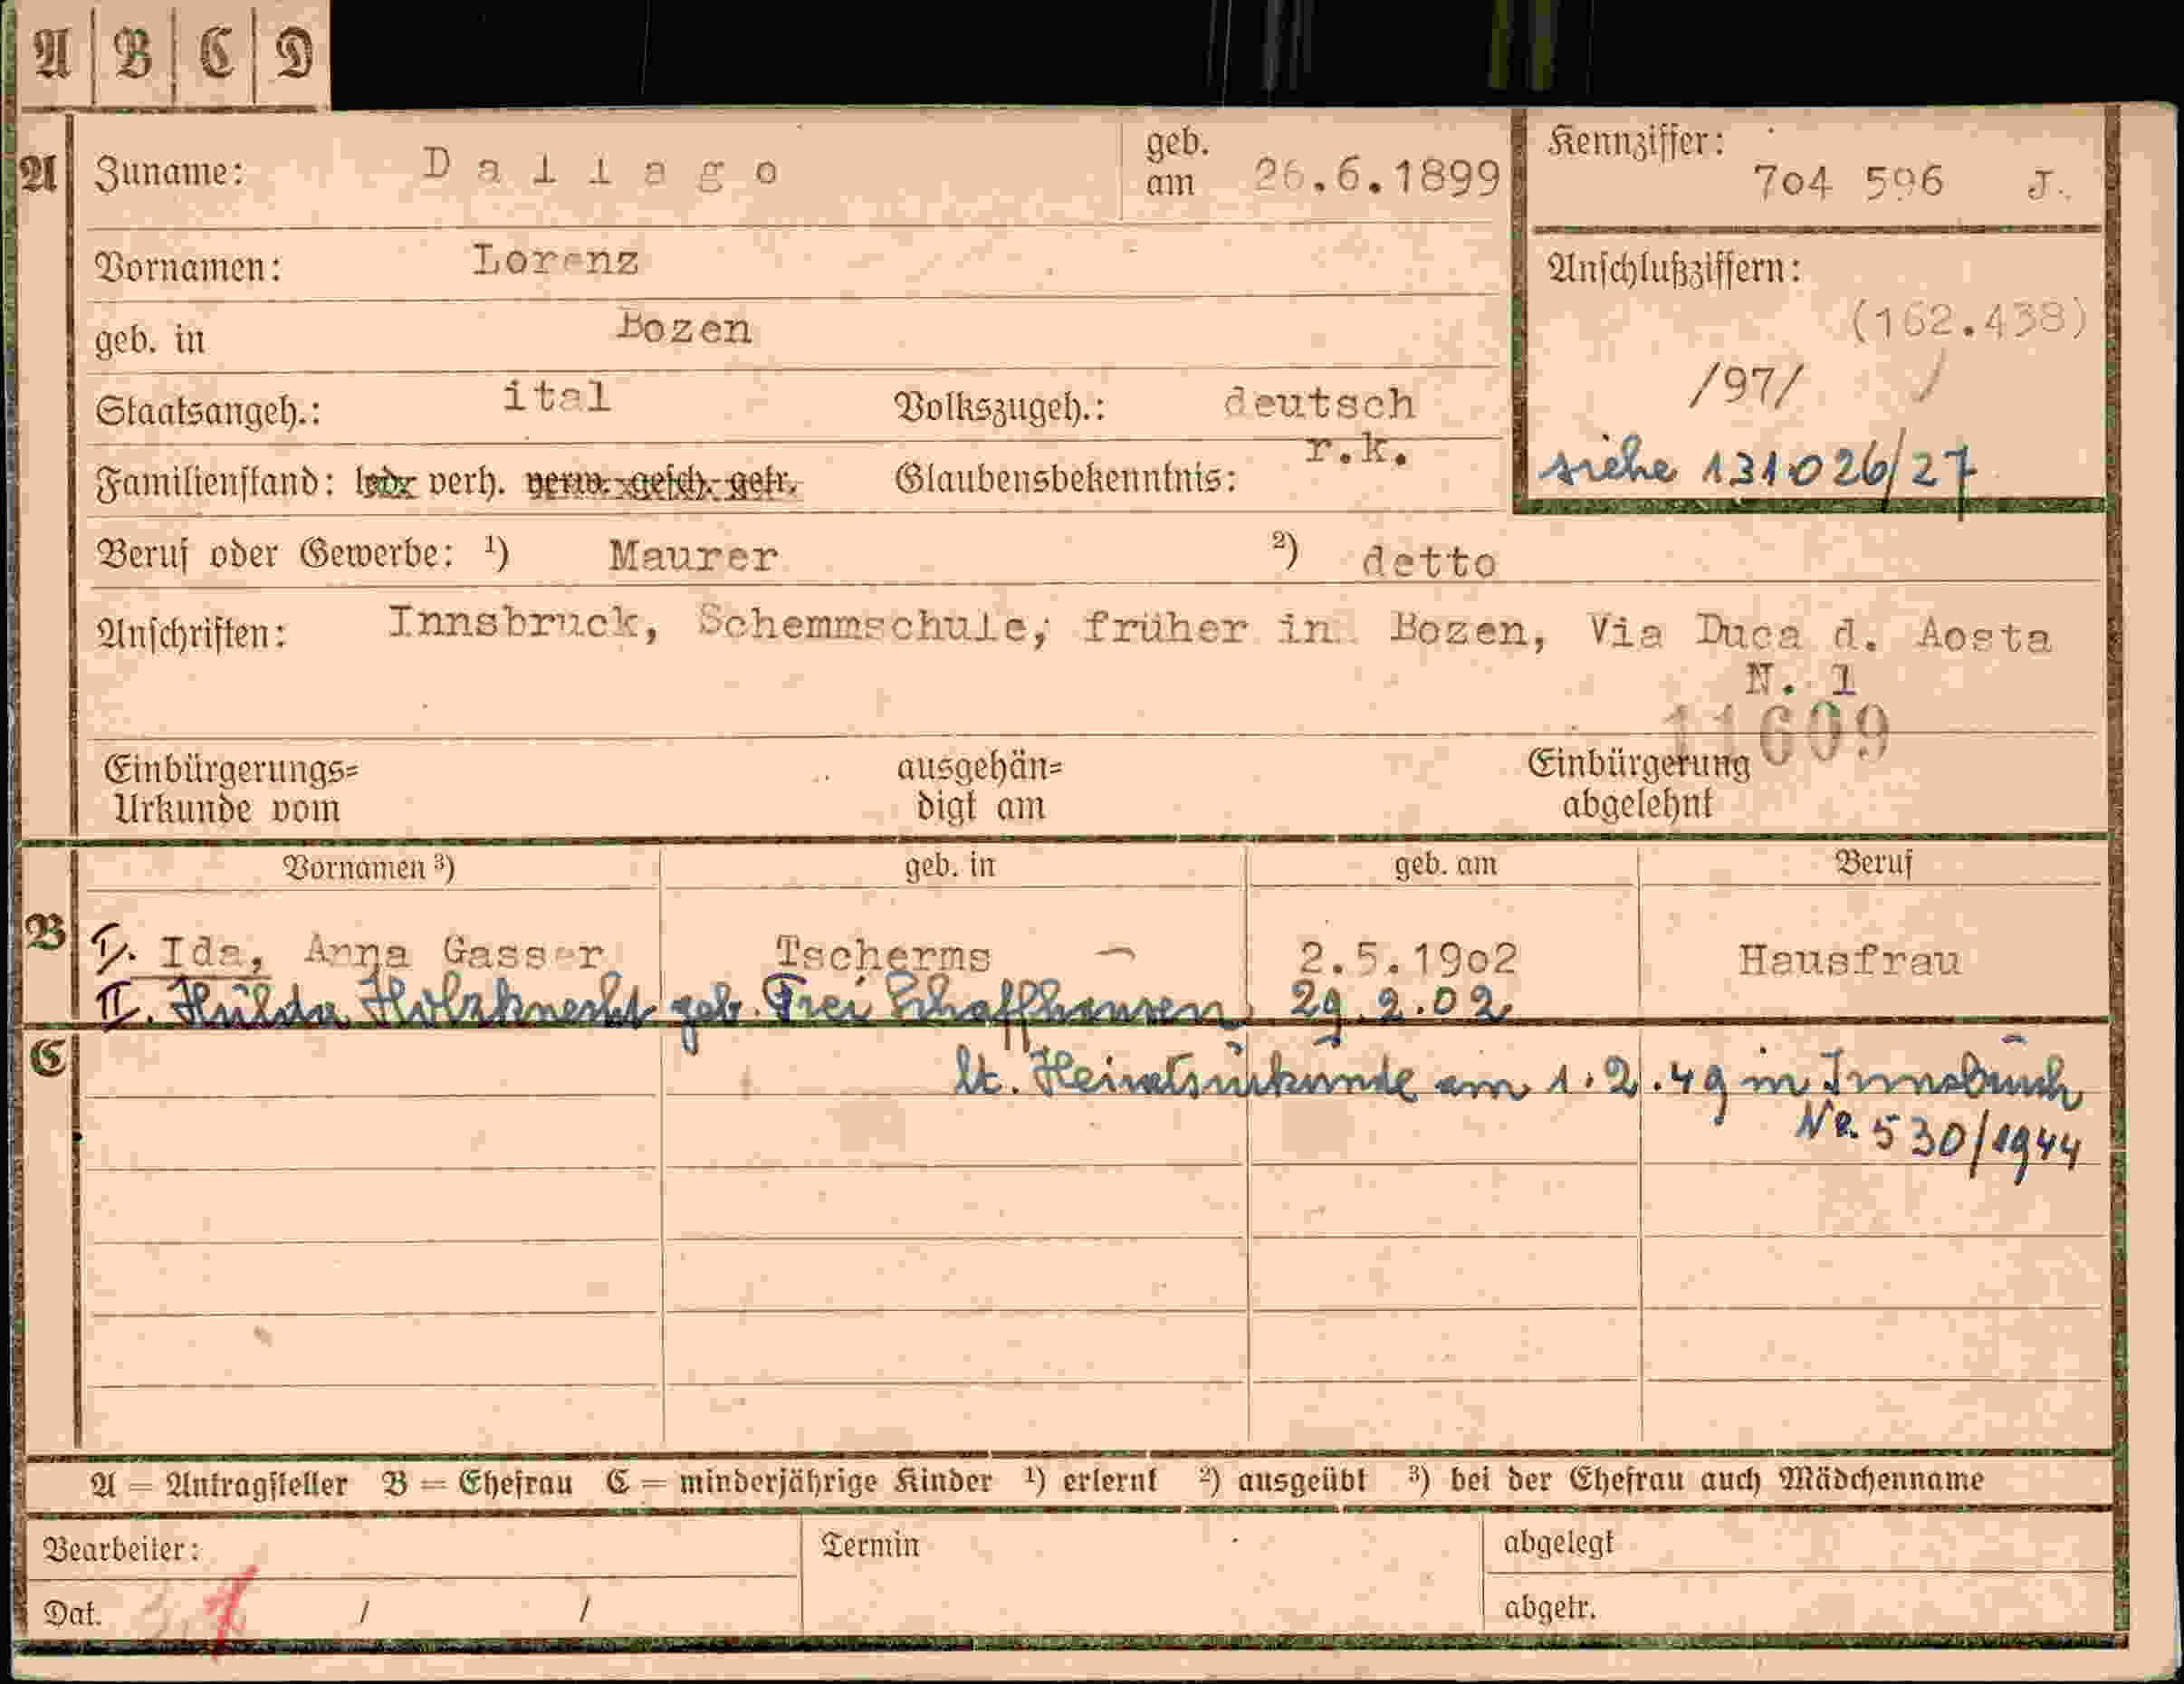Viewport: 2184px width, 1684px height.
Task: Click the abgetr. label
Action: [x=1549, y=1607]
